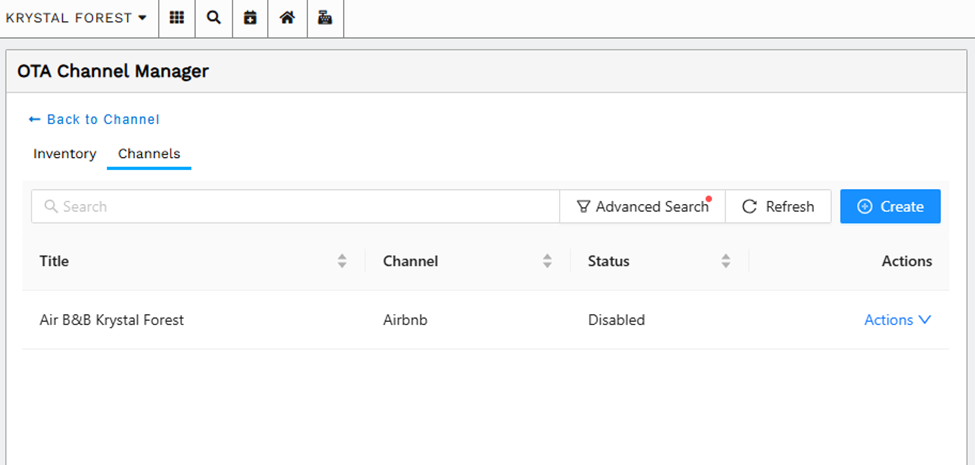This screenshot has height=465, width=975.
Task: Switch to the Inventory tab
Action: (x=65, y=154)
